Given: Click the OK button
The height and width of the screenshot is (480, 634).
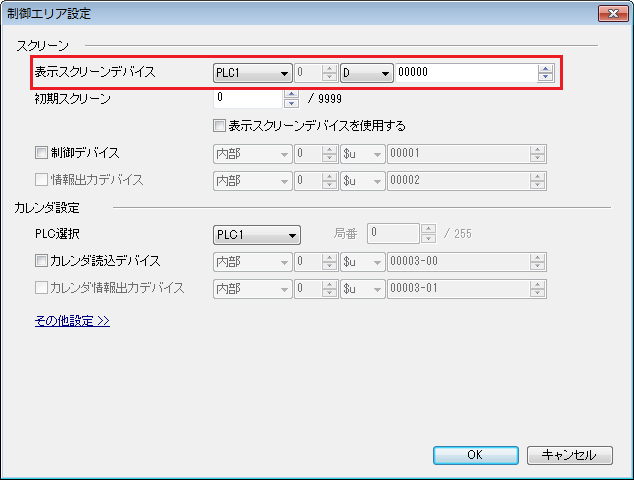Looking at the screenshot, I should (x=475, y=455).
